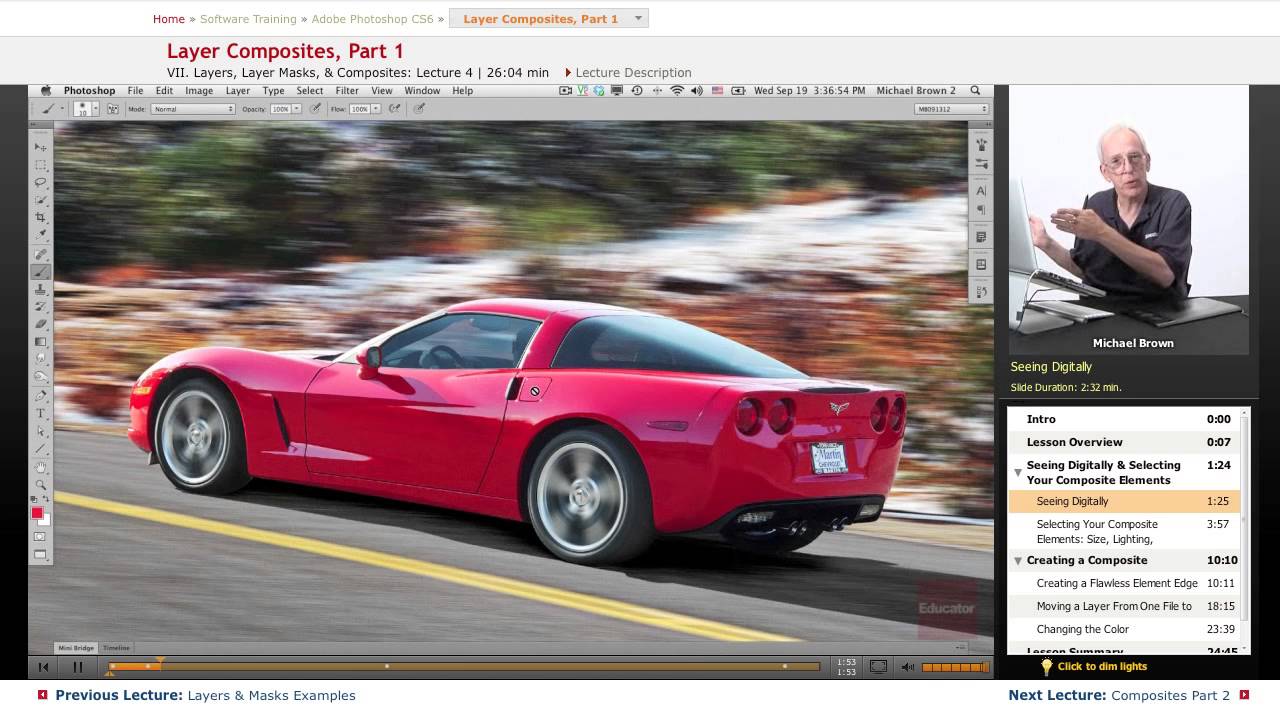
Task: Select the Spot Healing Brush tool
Action: 41,254
